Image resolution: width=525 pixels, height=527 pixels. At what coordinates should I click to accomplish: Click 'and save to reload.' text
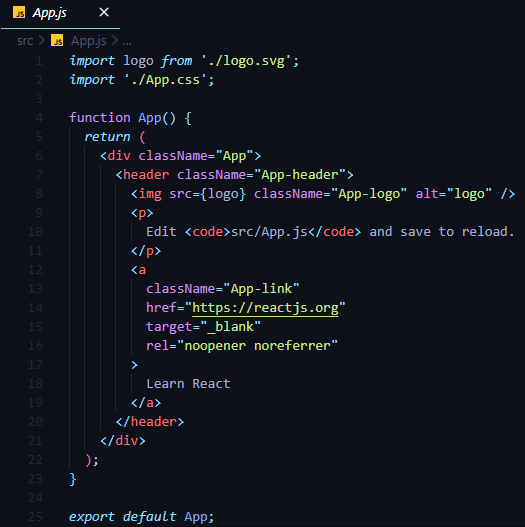[x=442, y=232]
